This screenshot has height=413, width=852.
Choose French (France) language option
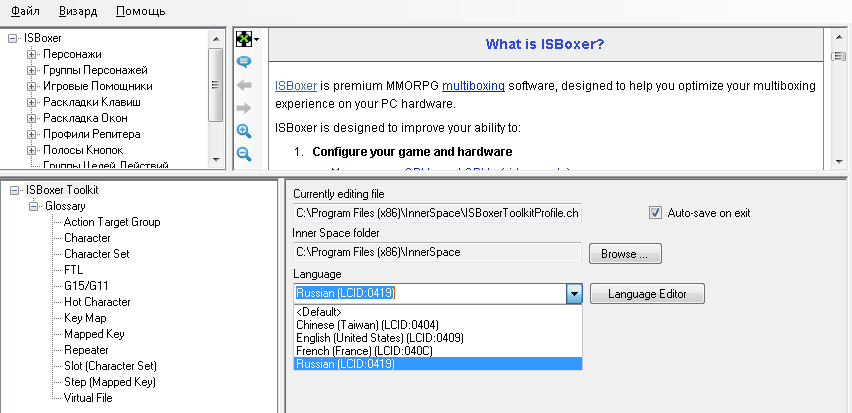(437, 351)
